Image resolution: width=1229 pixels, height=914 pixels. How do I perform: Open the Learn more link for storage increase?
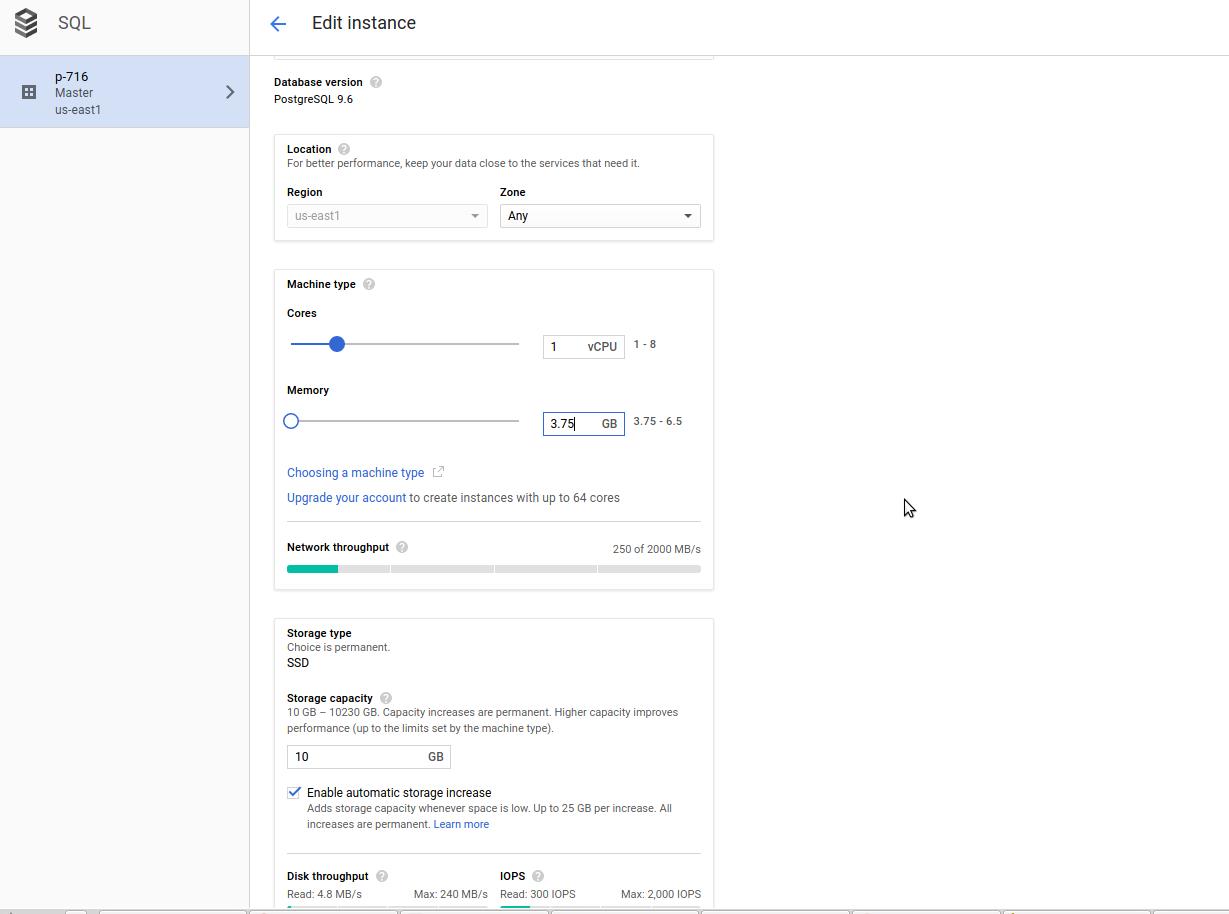pyautogui.click(x=461, y=824)
